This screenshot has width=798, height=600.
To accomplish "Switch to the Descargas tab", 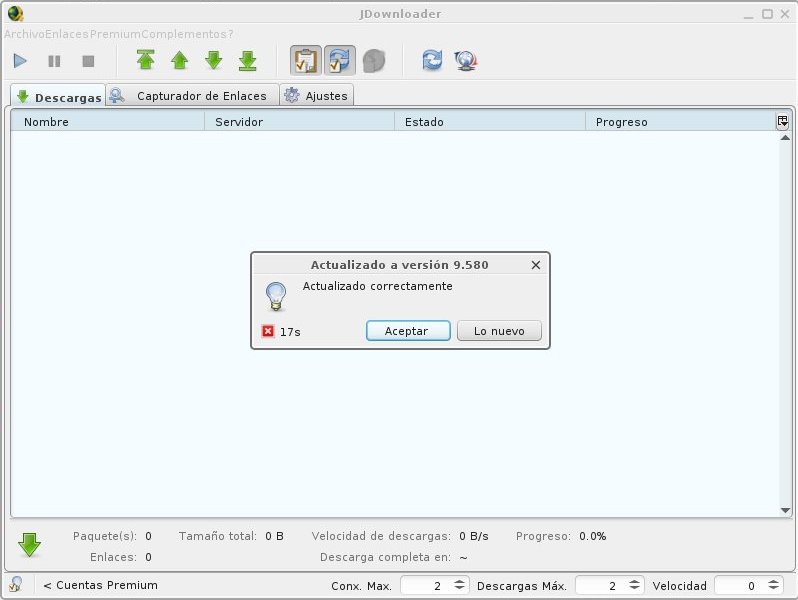I will click(x=59, y=97).
